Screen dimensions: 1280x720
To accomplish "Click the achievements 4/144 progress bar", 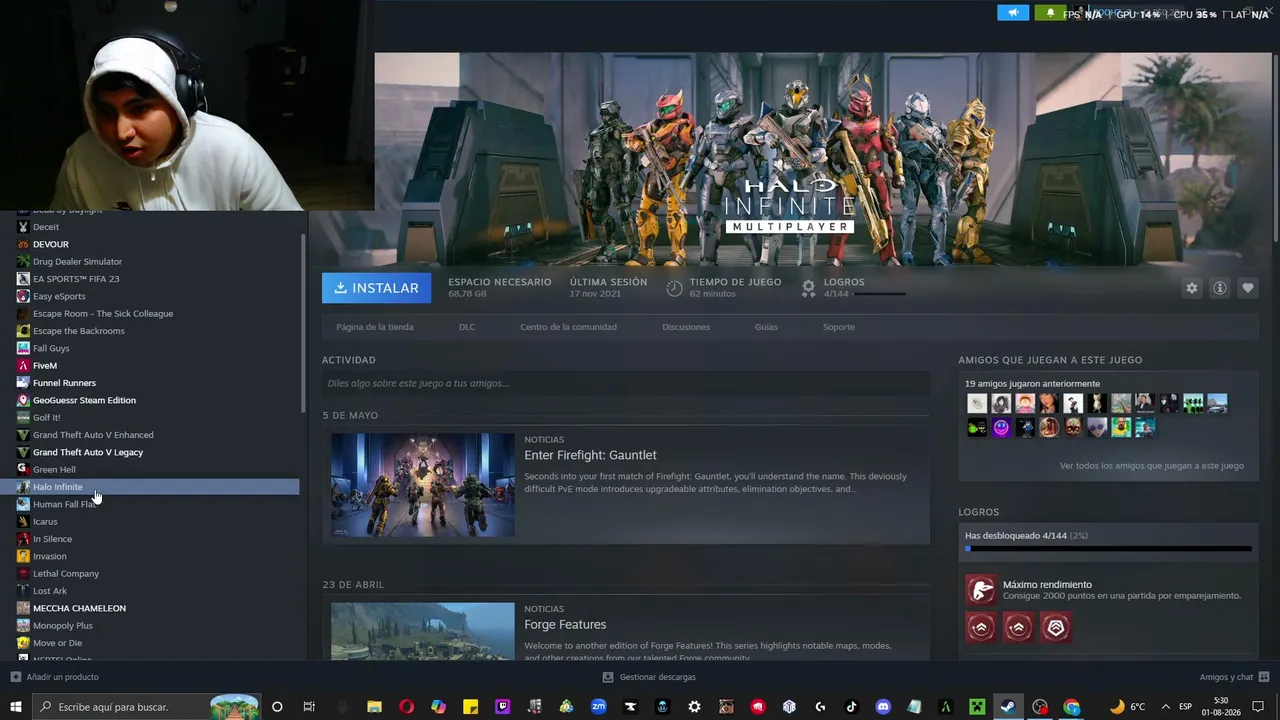I will 1108,549.
